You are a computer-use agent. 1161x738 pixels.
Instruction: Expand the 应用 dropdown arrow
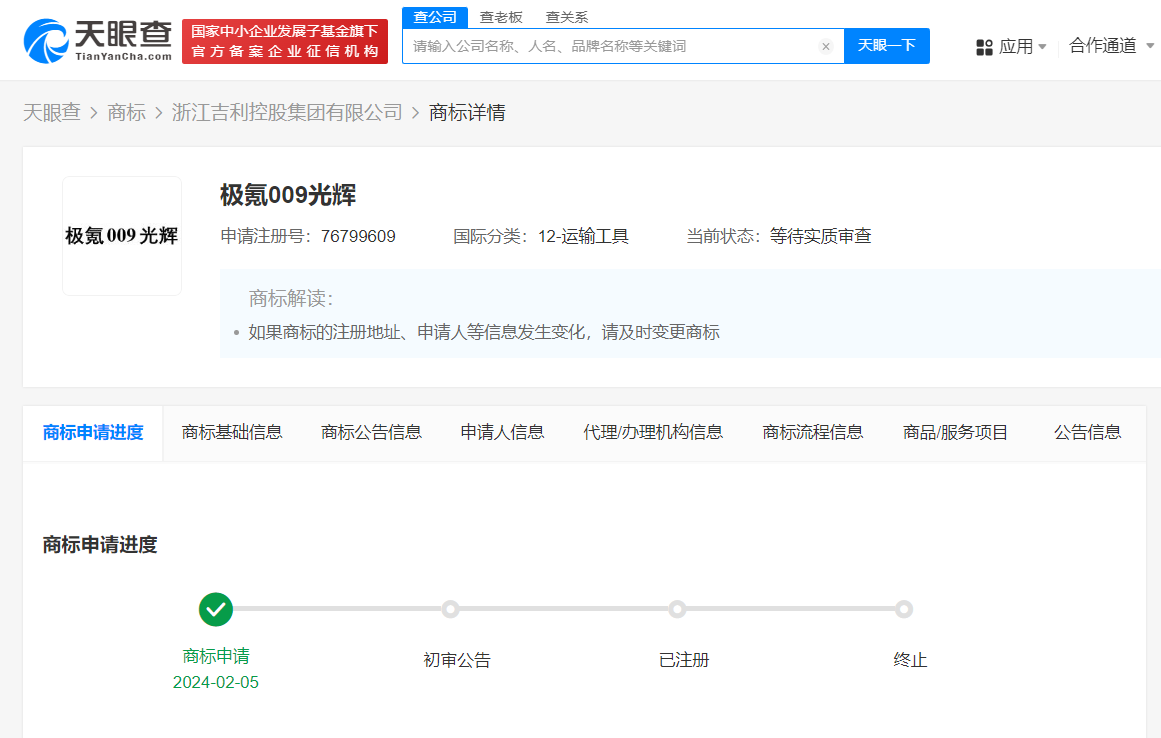click(x=1042, y=47)
